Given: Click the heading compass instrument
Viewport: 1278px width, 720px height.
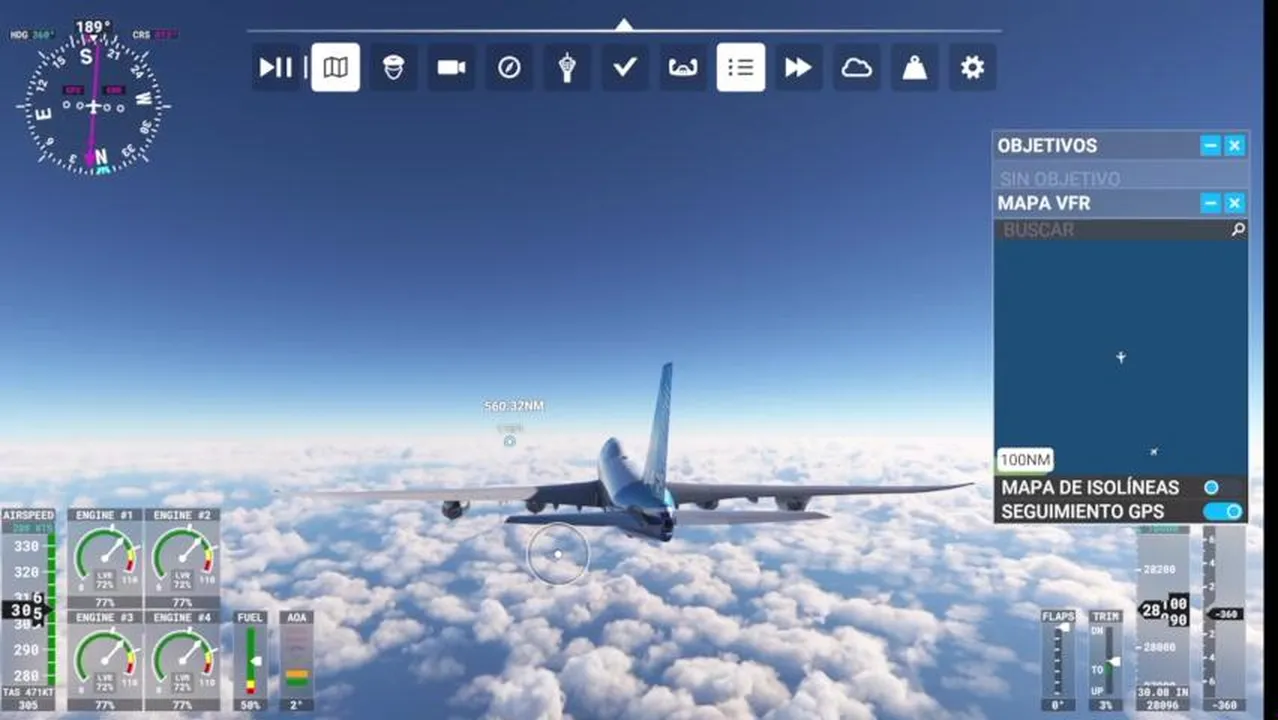Looking at the screenshot, I should click(x=93, y=105).
